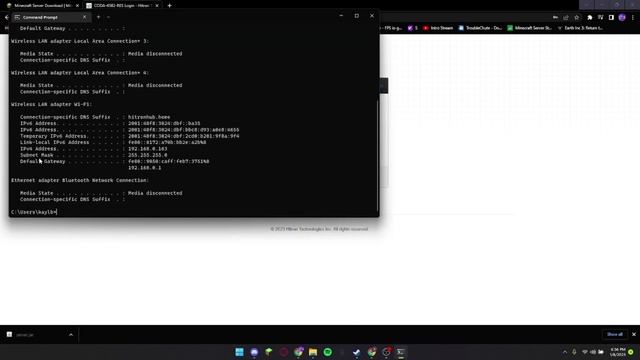
Task: Click Ethernet adapter Bluetooth Network Connection heading
Action: pyautogui.click(x=80, y=180)
